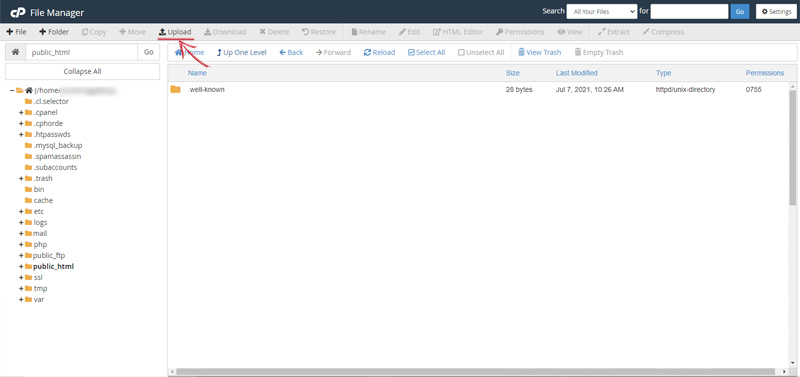The height and width of the screenshot is (377, 800).
Task: Navigate Back
Action: (291, 52)
